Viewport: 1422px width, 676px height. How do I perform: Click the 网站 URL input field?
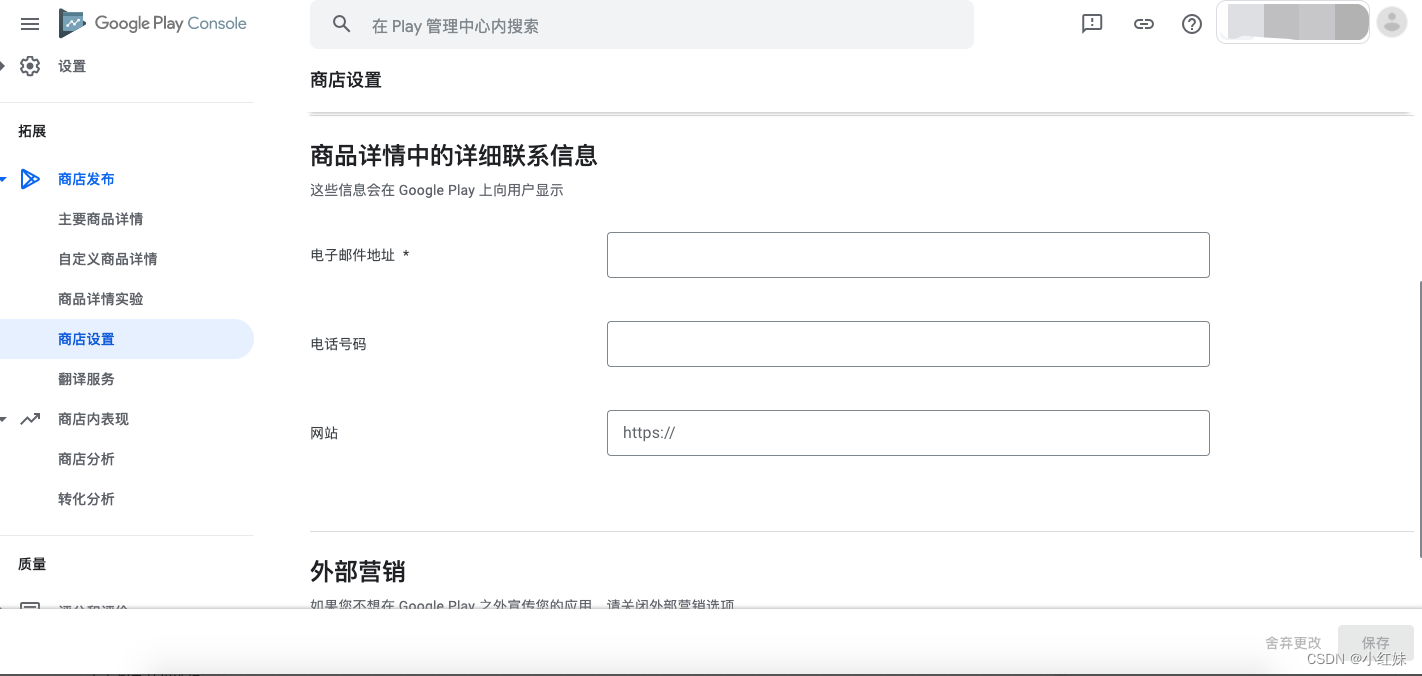[908, 433]
